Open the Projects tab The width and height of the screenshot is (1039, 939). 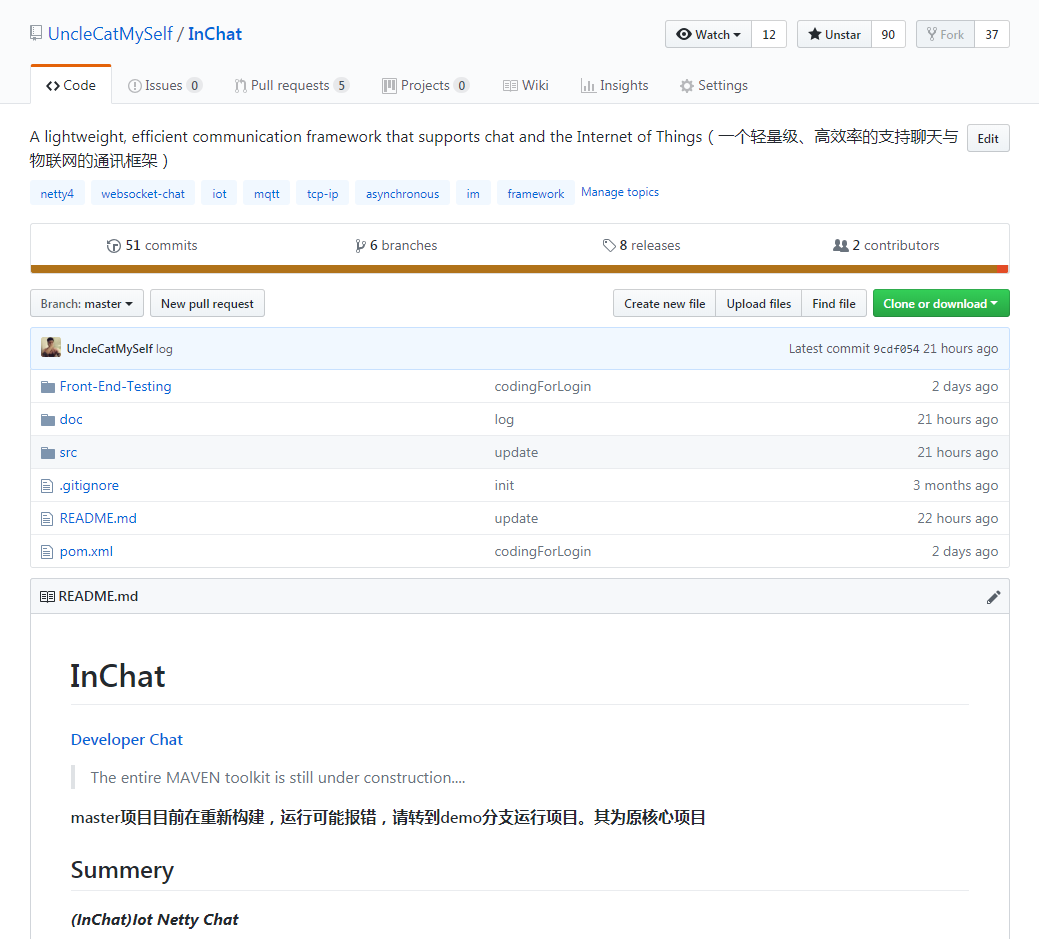click(x=425, y=85)
